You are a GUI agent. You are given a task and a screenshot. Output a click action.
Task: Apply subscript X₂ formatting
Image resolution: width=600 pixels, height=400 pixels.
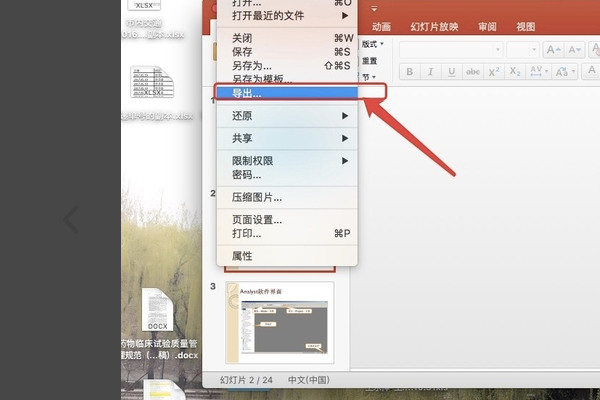pyautogui.click(x=515, y=72)
